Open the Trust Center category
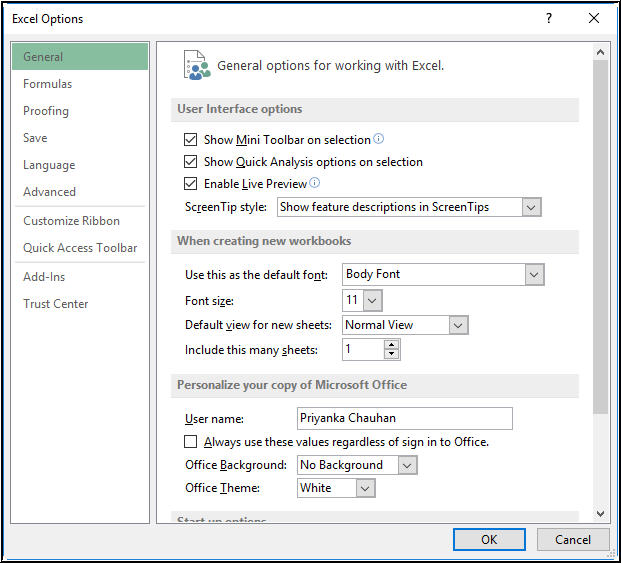Screen dimensions: 621x563 click(x=80, y=304)
